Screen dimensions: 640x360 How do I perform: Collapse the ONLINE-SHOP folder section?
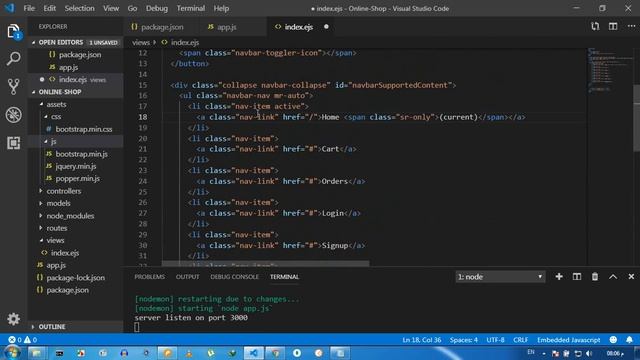tap(60, 92)
